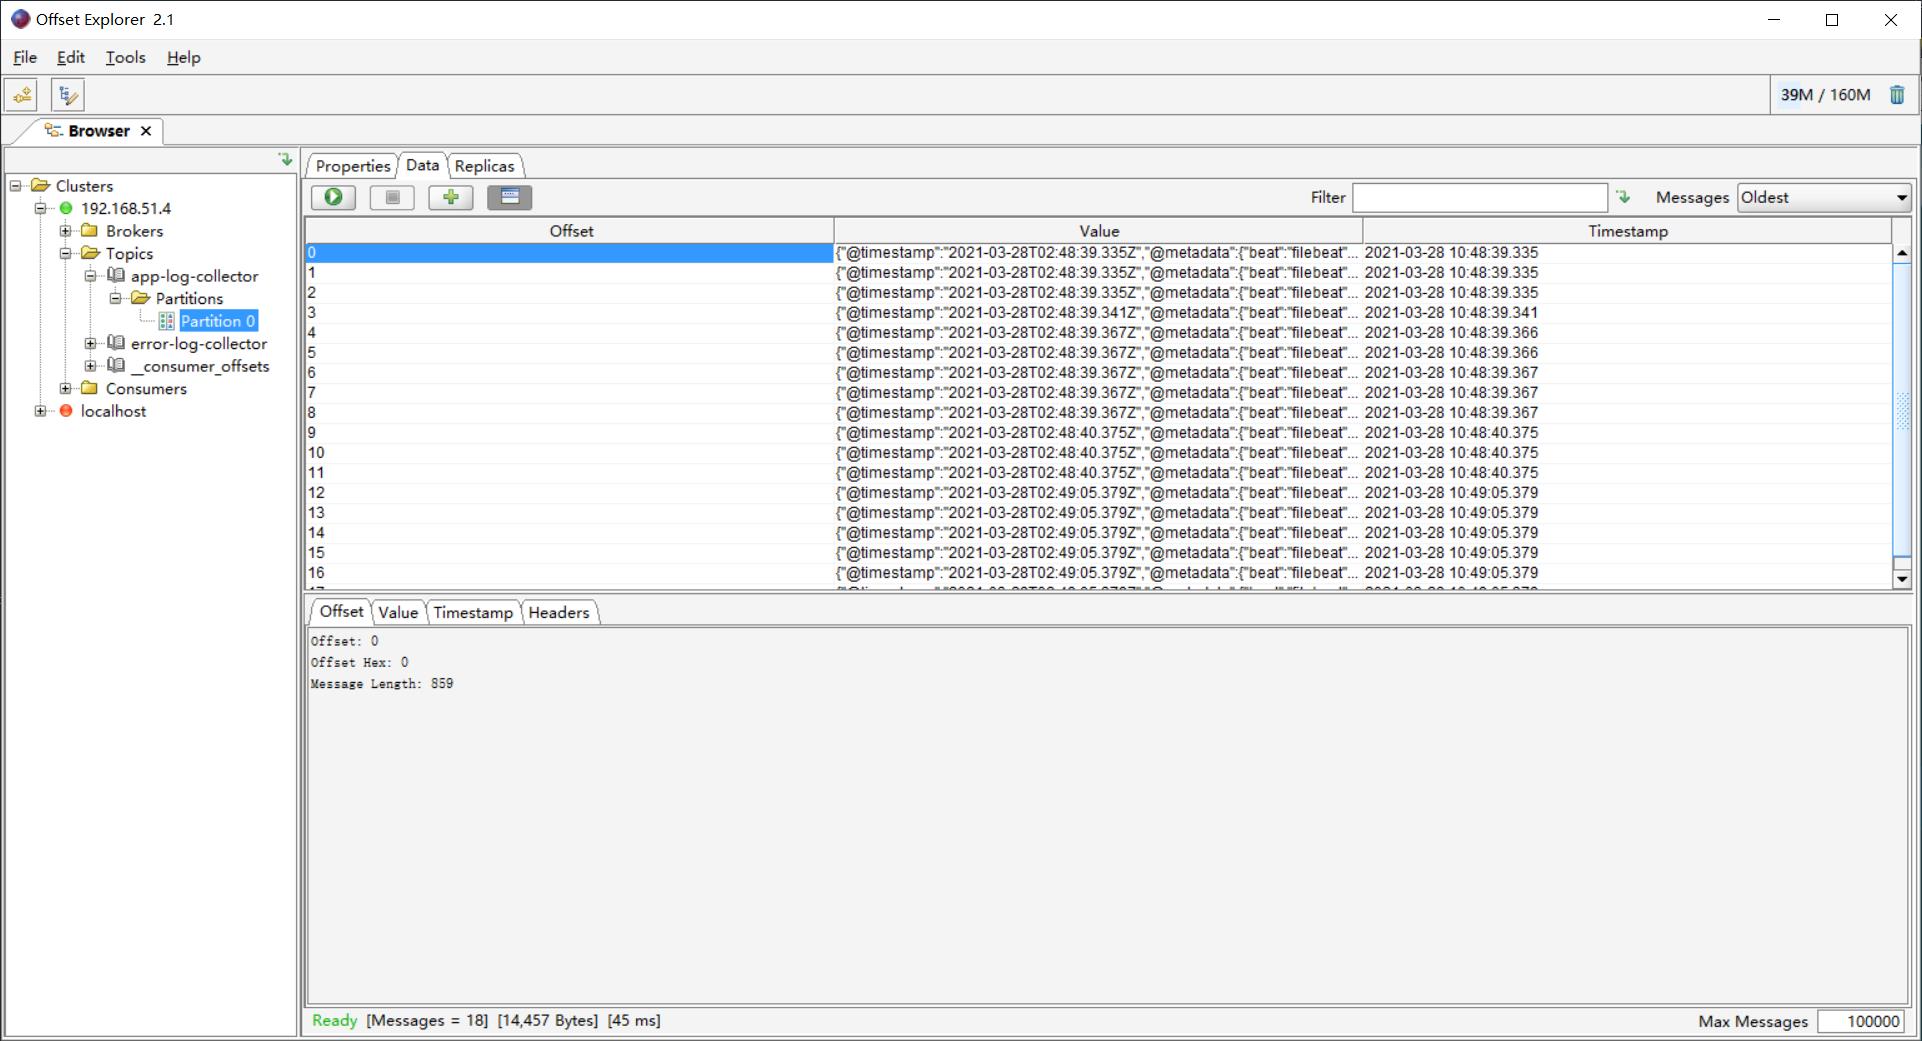Click the stop button in data toolbar
The height and width of the screenshot is (1041, 1922).
[392, 197]
